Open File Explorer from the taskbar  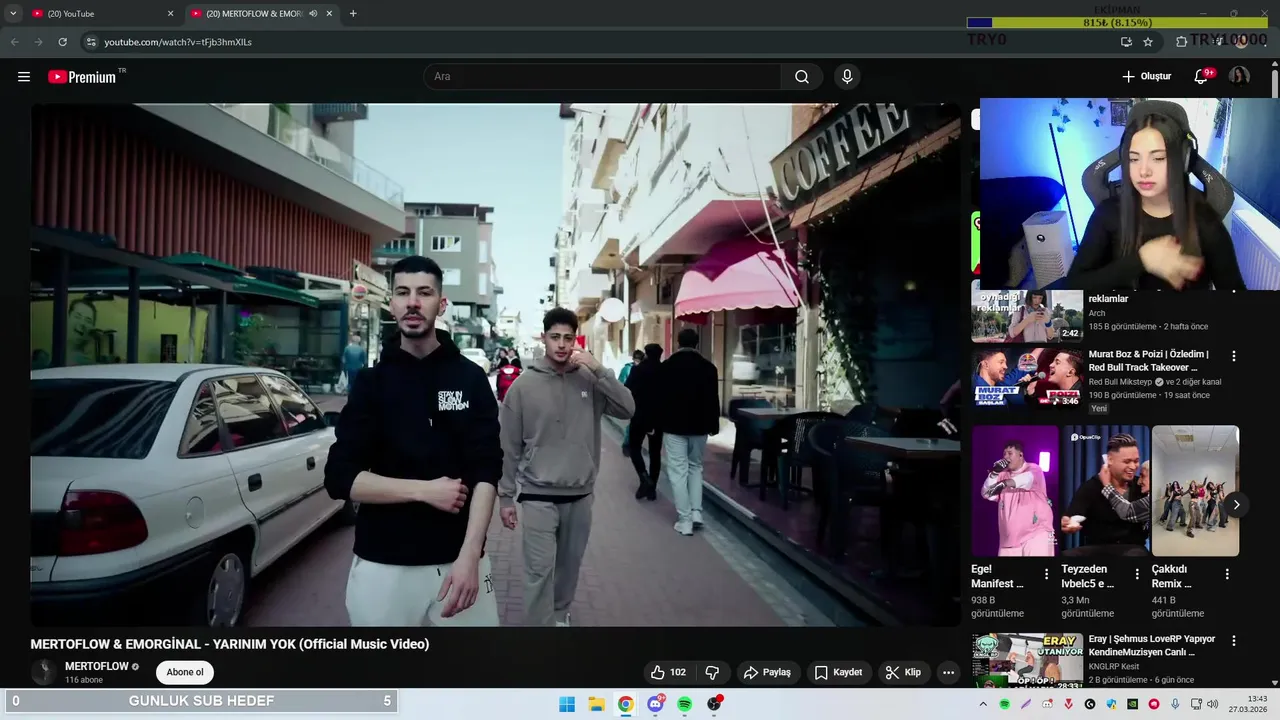[596, 704]
